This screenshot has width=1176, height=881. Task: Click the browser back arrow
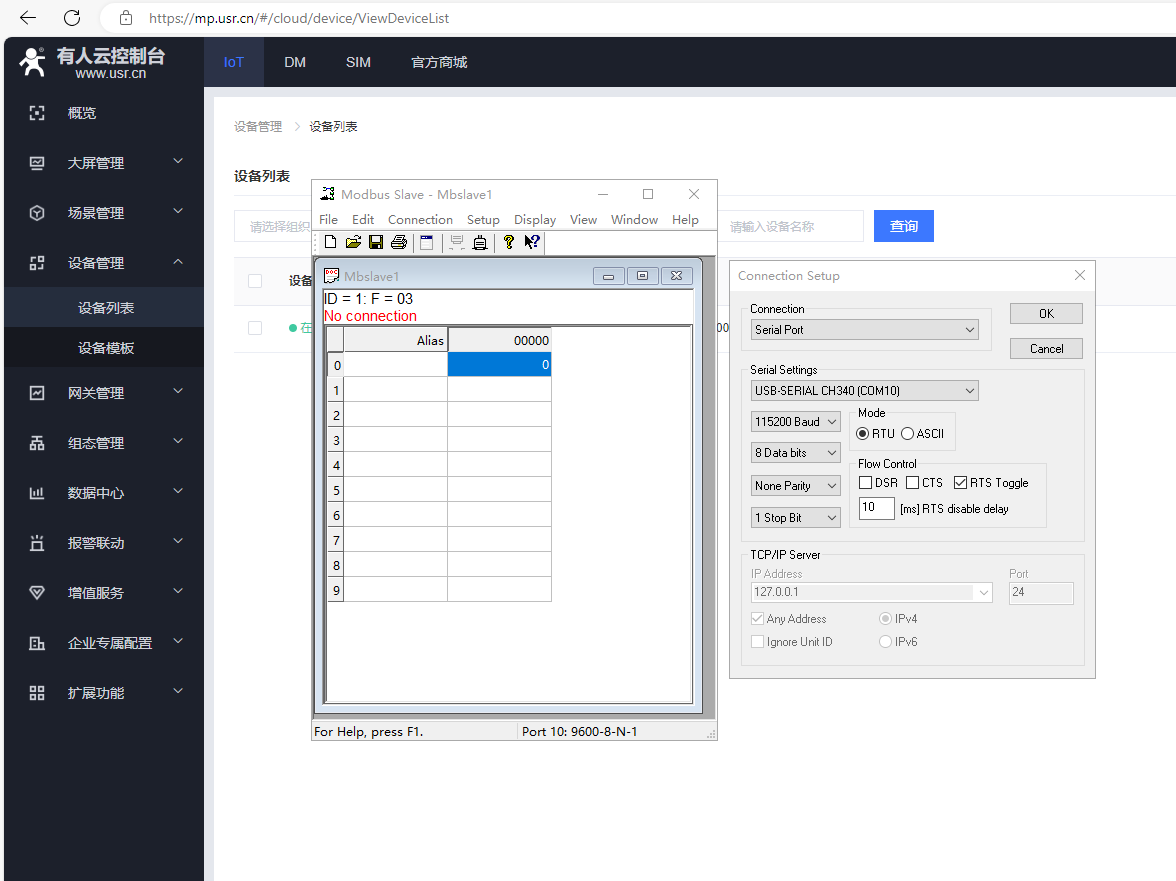(x=28, y=18)
